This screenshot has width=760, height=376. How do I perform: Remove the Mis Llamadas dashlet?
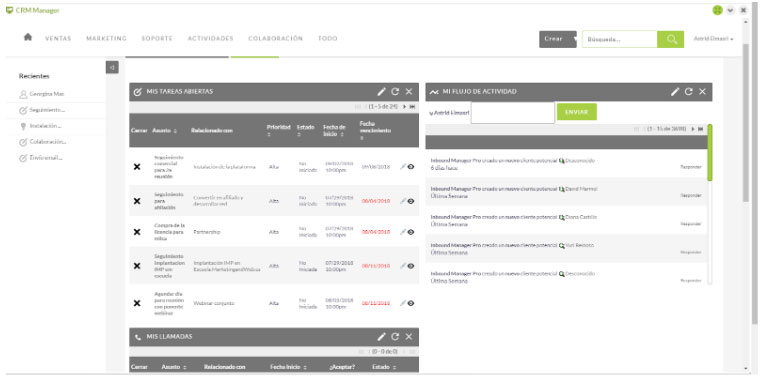[x=409, y=336]
